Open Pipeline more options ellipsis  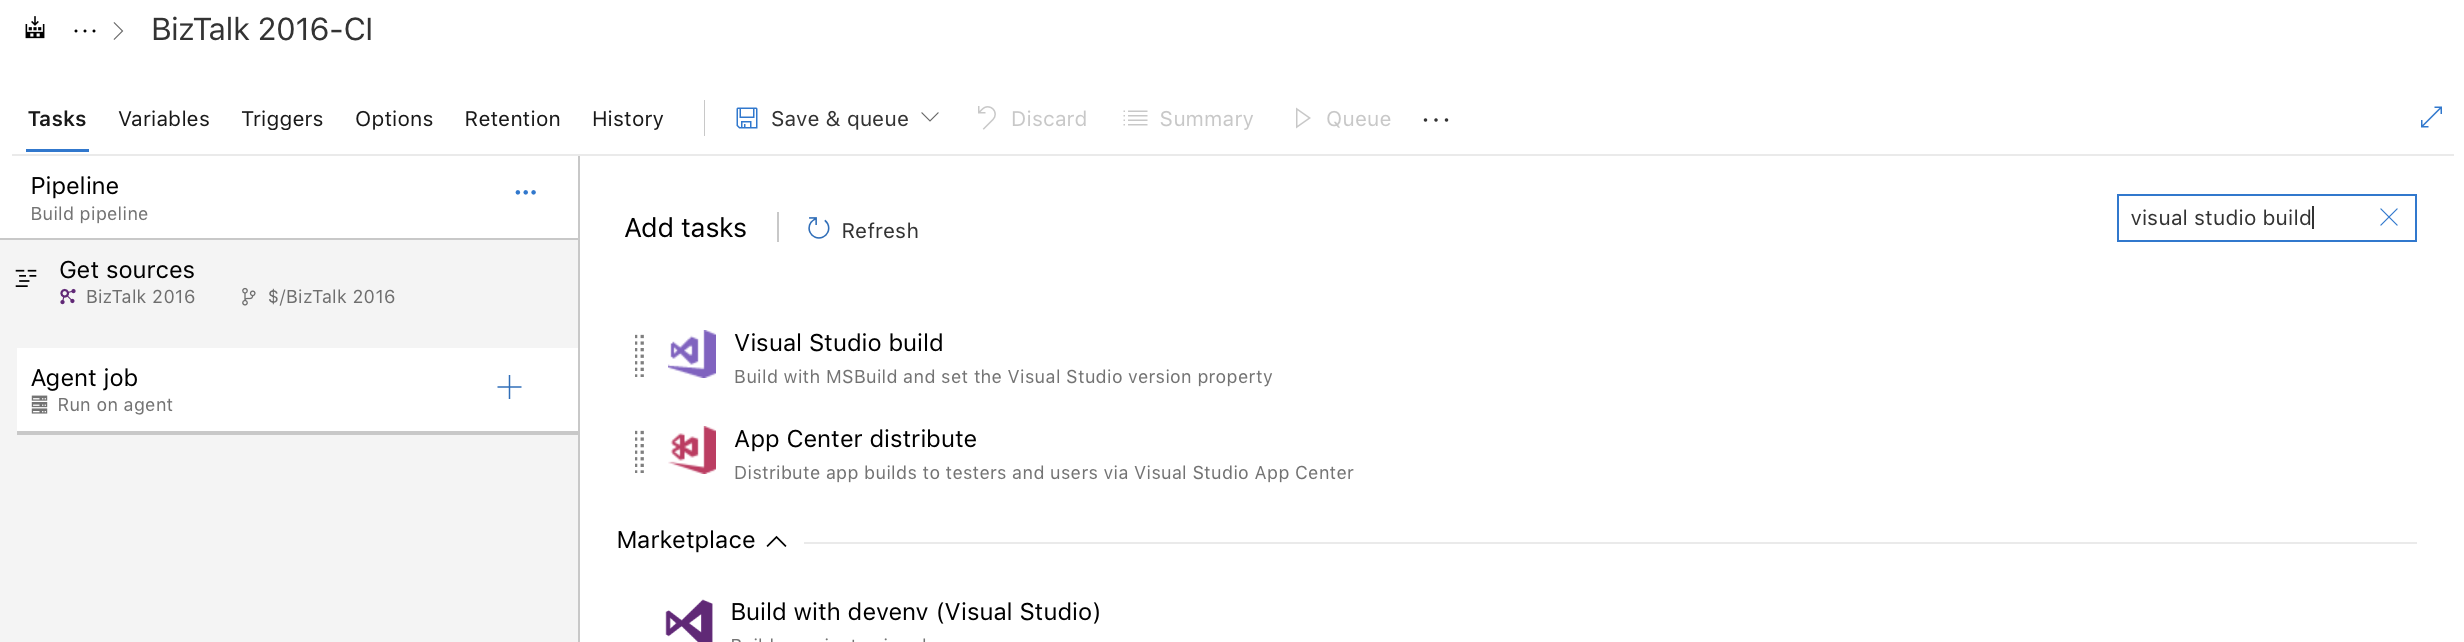(526, 192)
